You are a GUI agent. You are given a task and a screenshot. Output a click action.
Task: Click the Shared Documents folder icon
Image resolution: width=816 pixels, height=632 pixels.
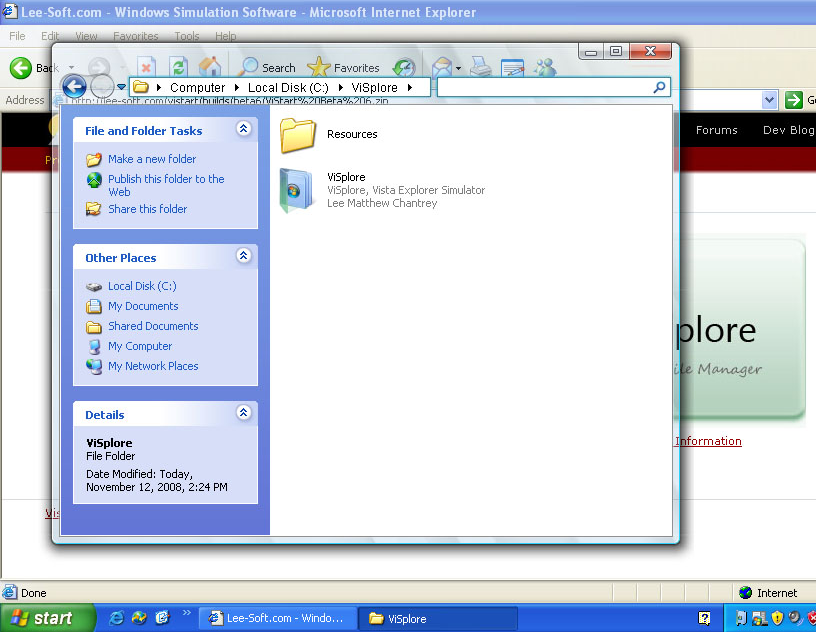point(94,326)
